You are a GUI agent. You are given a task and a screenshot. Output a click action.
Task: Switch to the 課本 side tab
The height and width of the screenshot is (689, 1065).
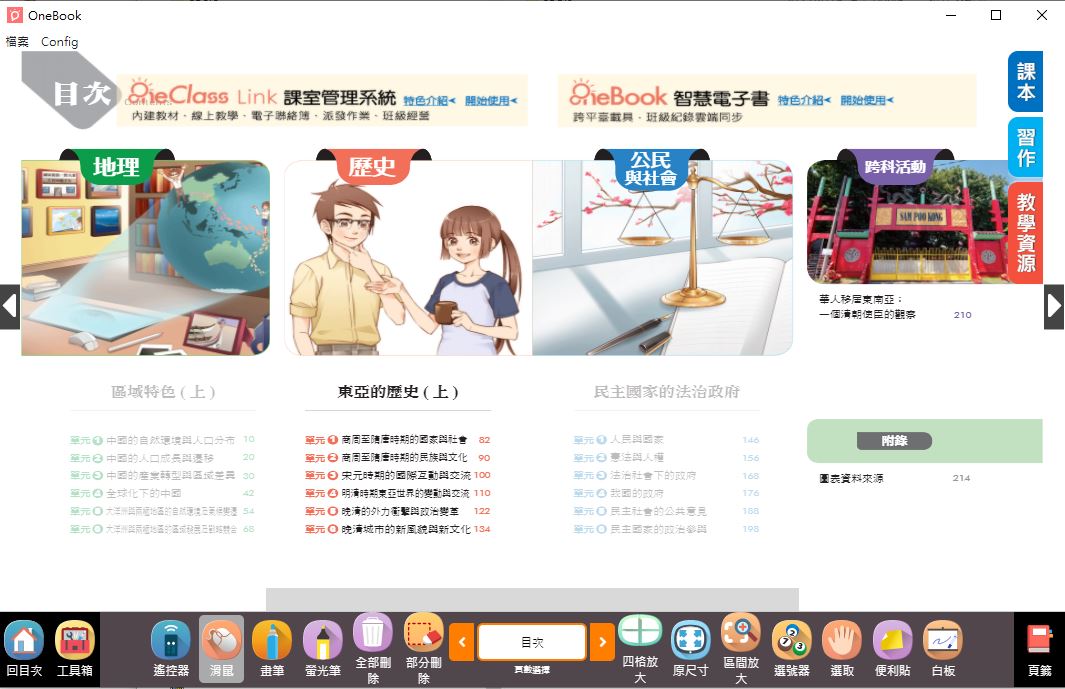tap(1026, 82)
